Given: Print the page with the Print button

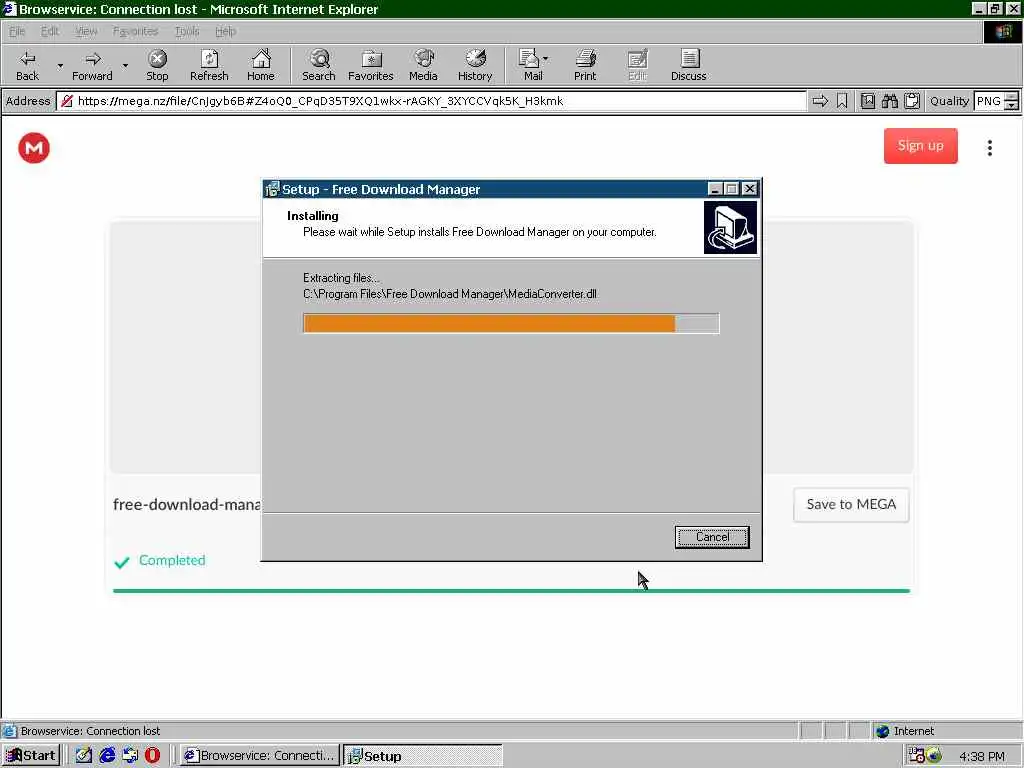Looking at the screenshot, I should pyautogui.click(x=584, y=65).
